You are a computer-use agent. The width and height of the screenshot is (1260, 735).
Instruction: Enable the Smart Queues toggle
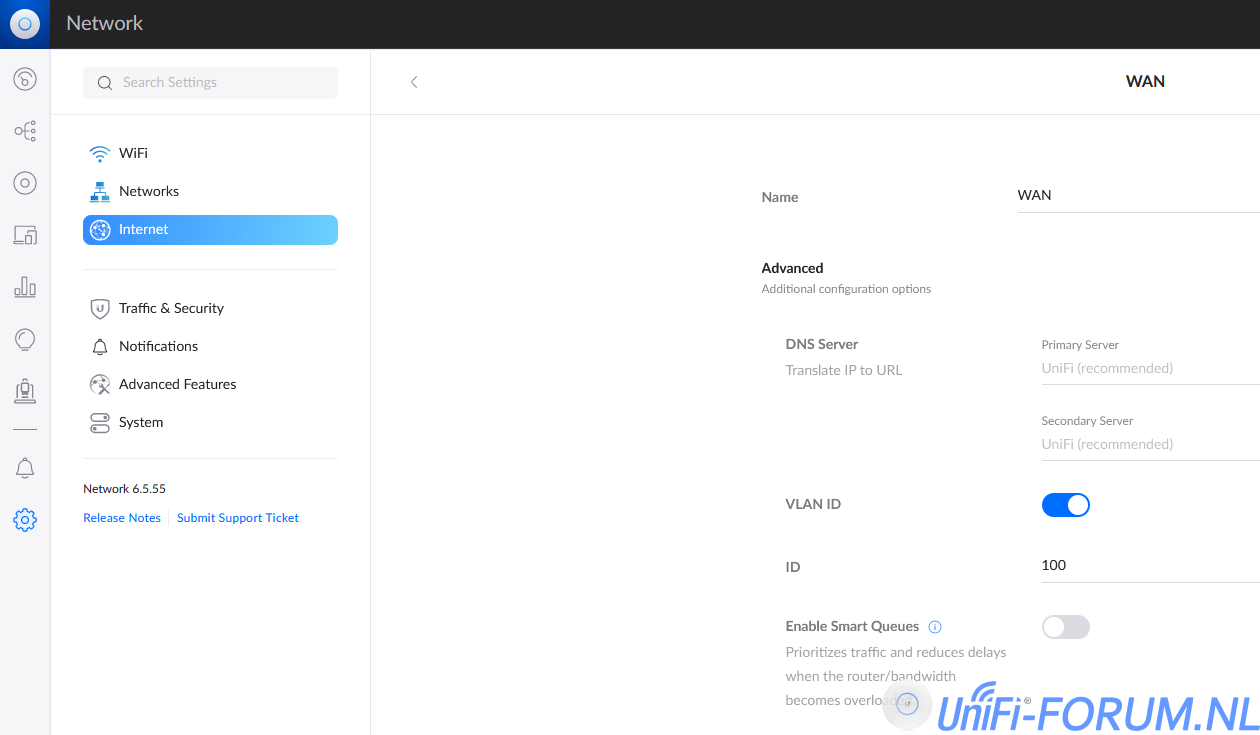click(1065, 627)
